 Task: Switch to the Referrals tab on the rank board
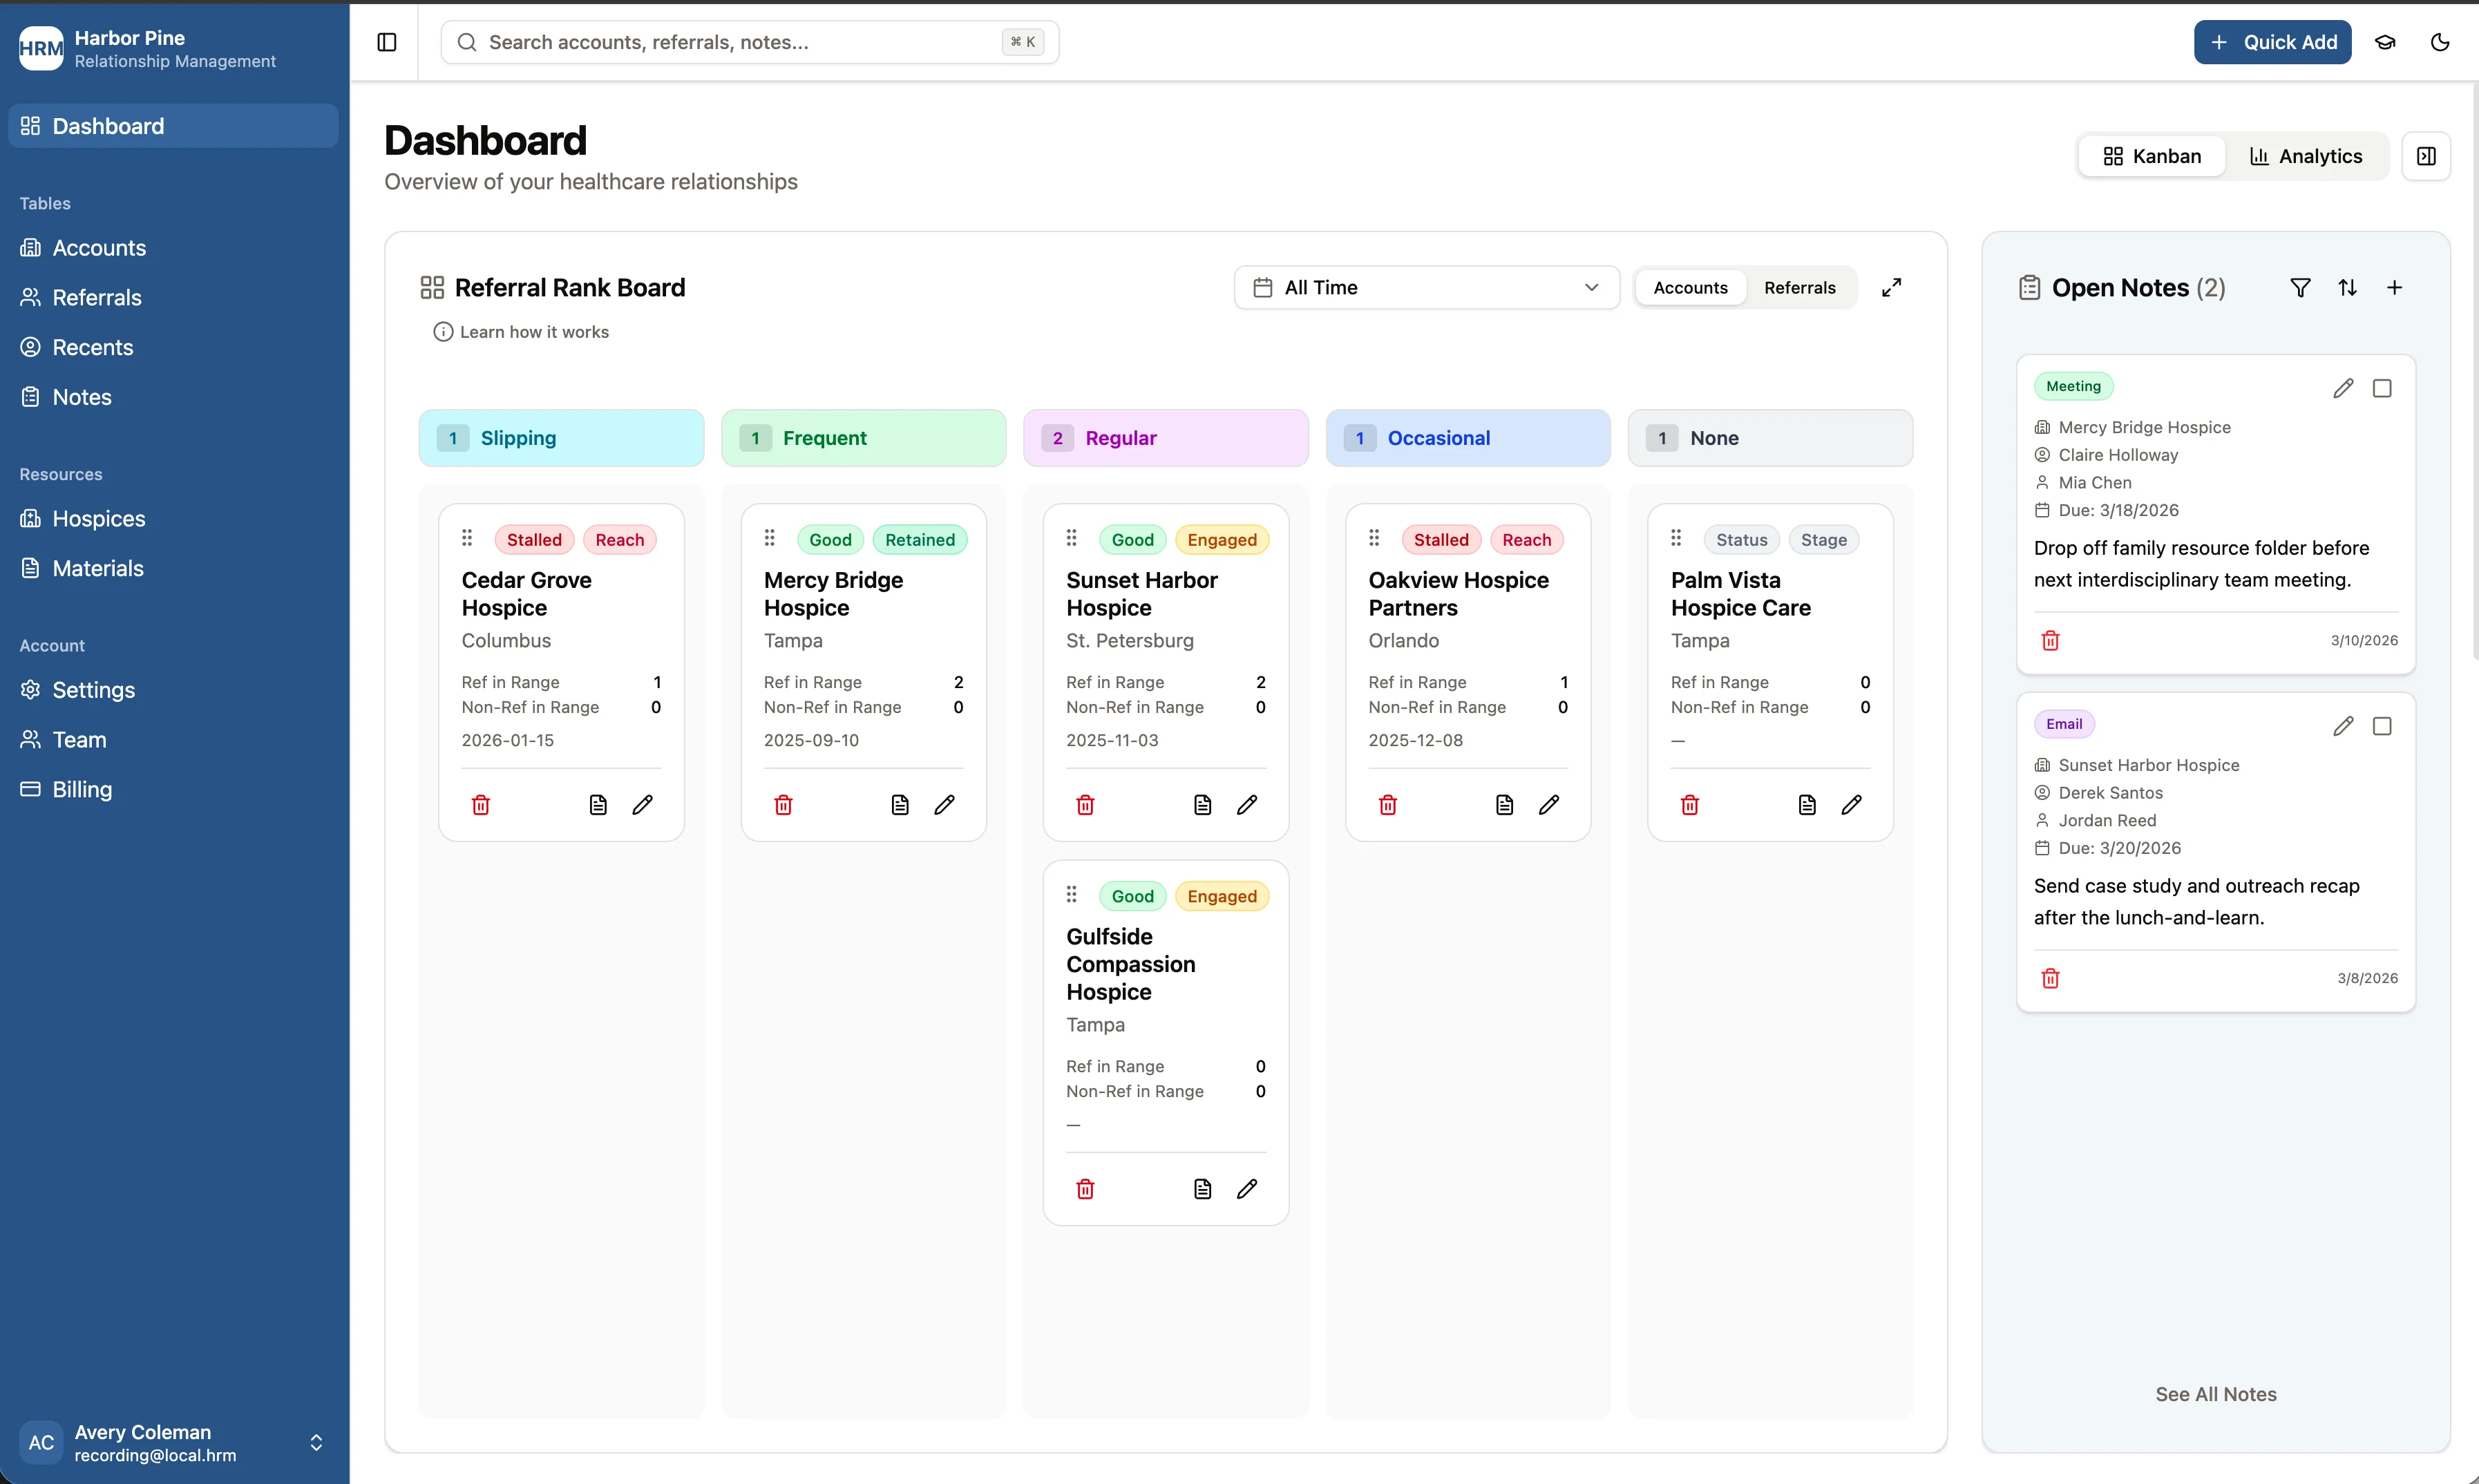click(1800, 287)
